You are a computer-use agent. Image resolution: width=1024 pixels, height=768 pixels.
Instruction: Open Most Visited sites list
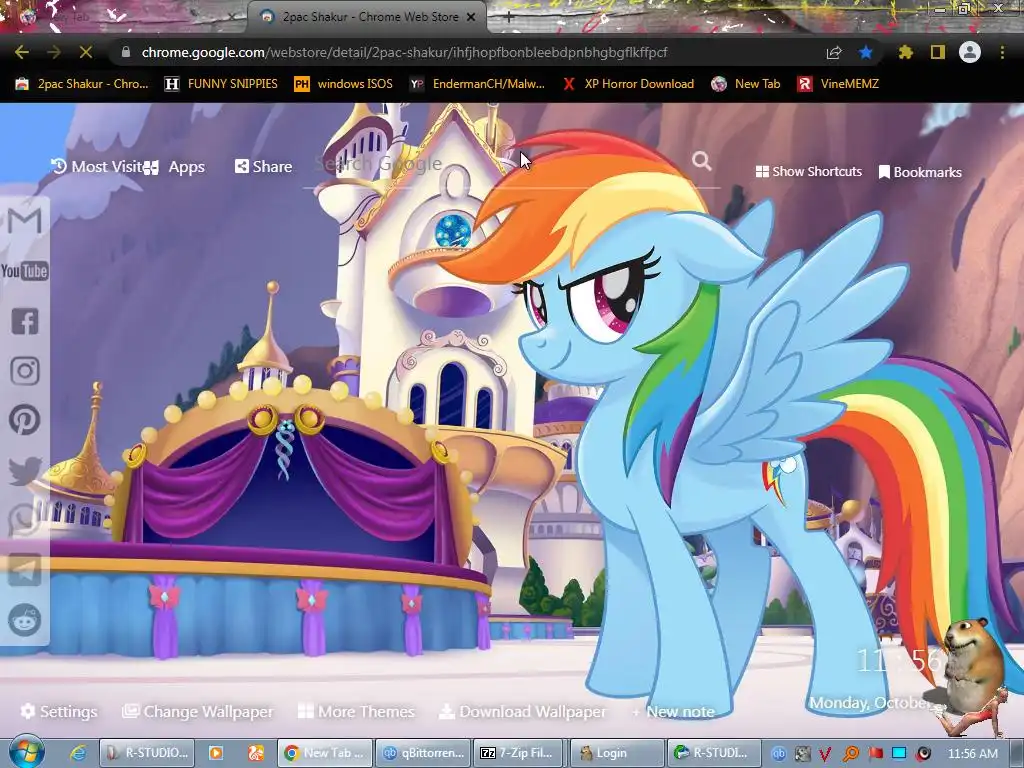click(97, 167)
